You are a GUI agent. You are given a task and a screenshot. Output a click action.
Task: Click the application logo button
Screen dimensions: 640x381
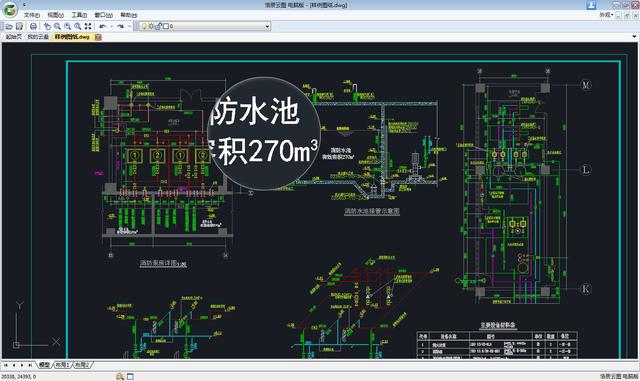(10, 10)
